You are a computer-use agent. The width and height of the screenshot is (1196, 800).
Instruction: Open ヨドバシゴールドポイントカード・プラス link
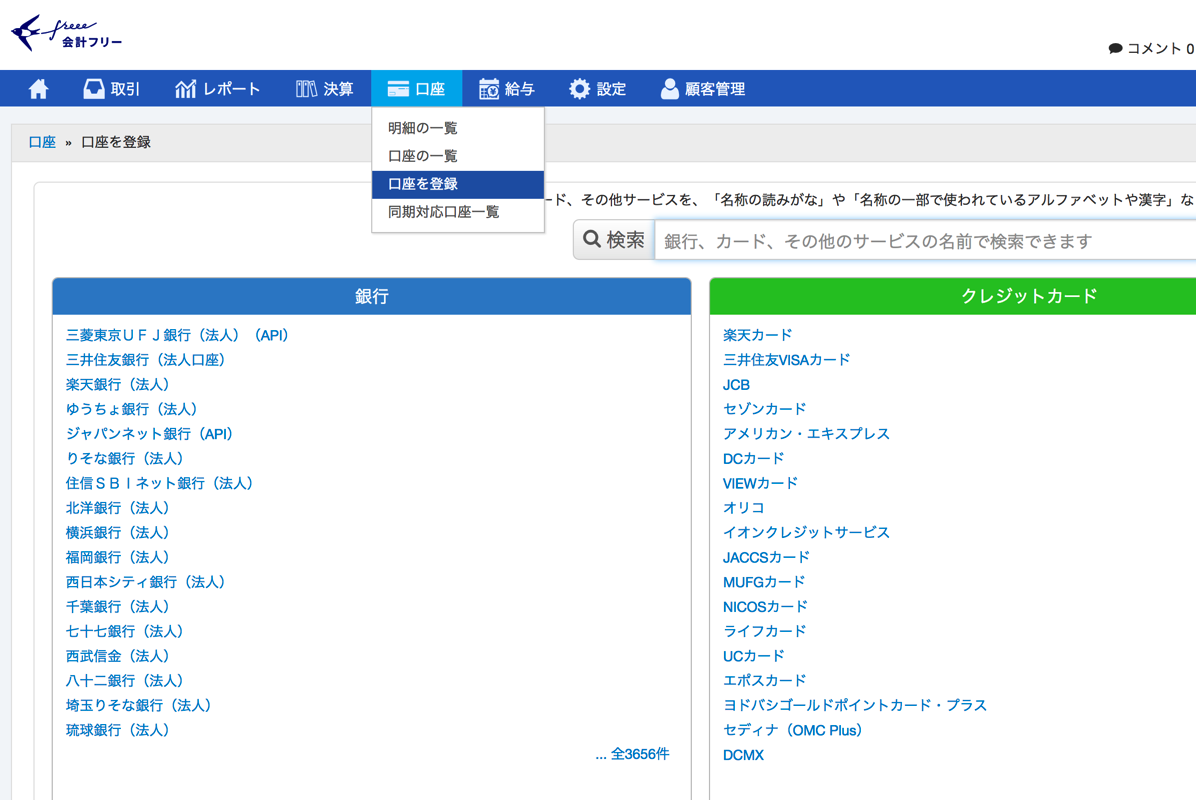coord(855,705)
